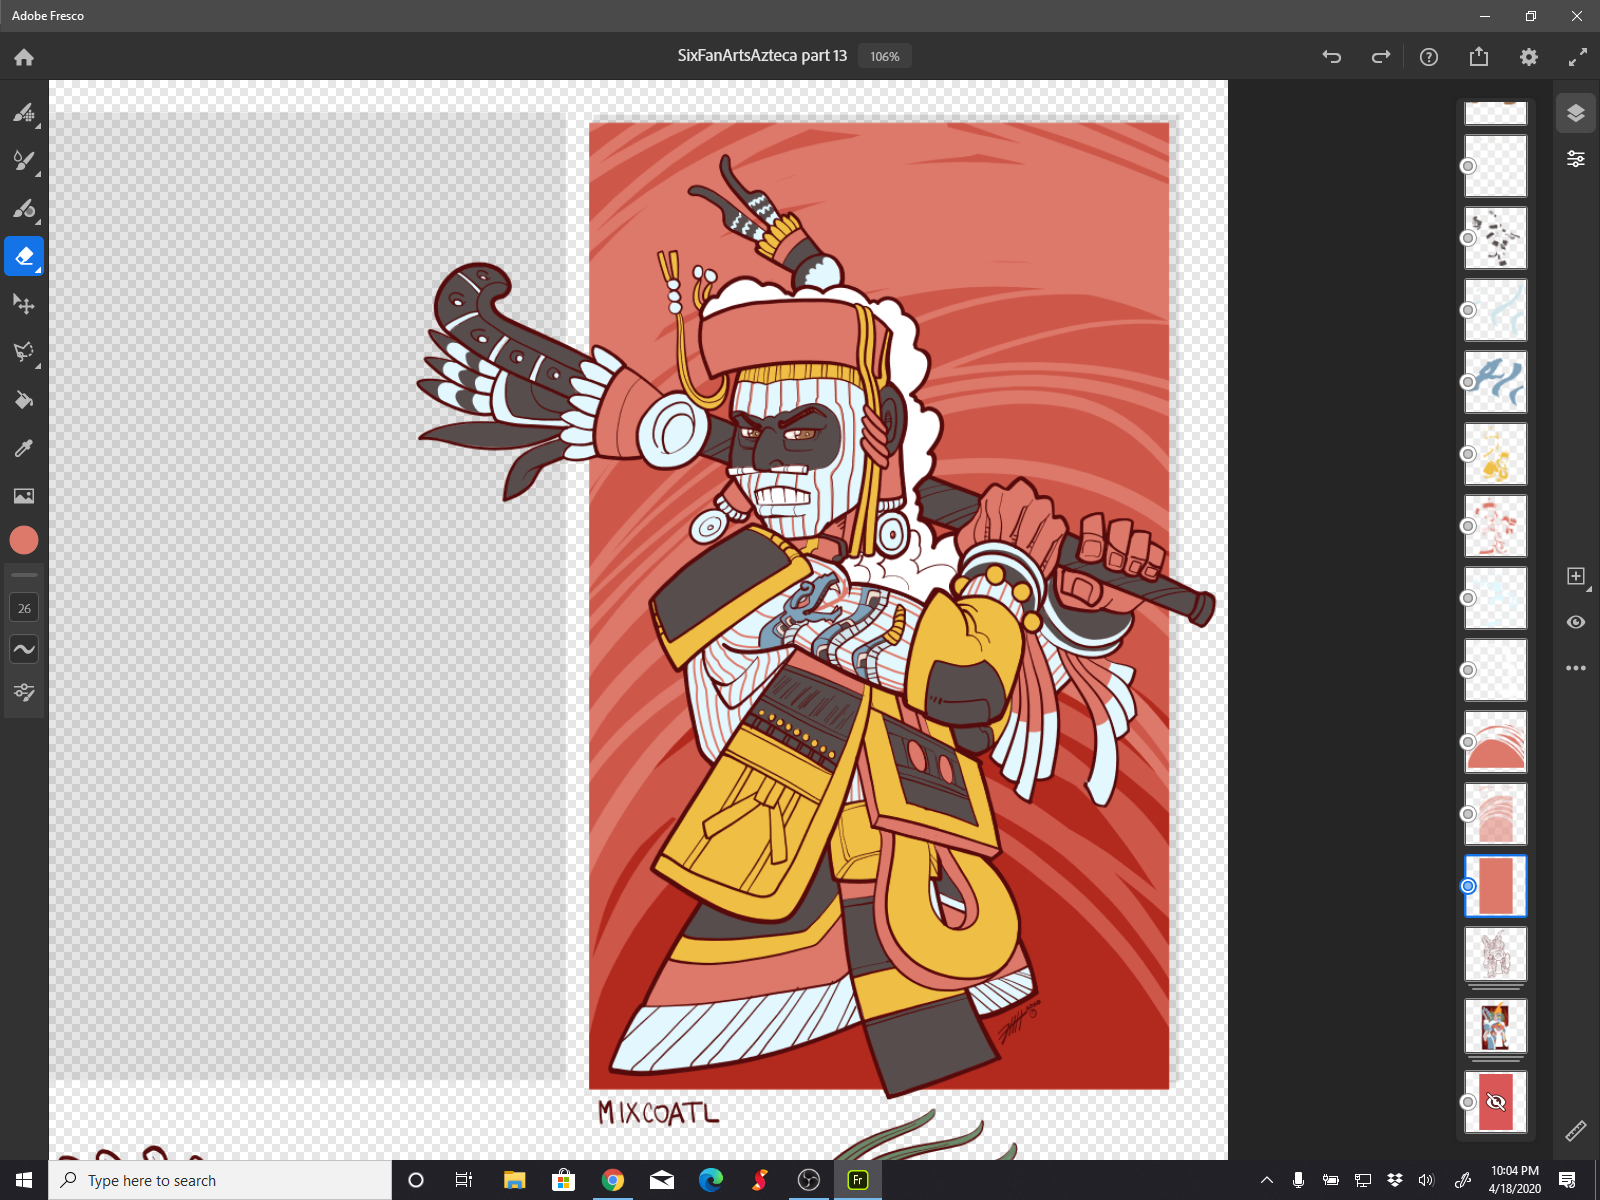Open the Help question mark menu
The height and width of the screenshot is (1200, 1600).
pyautogui.click(x=1429, y=57)
